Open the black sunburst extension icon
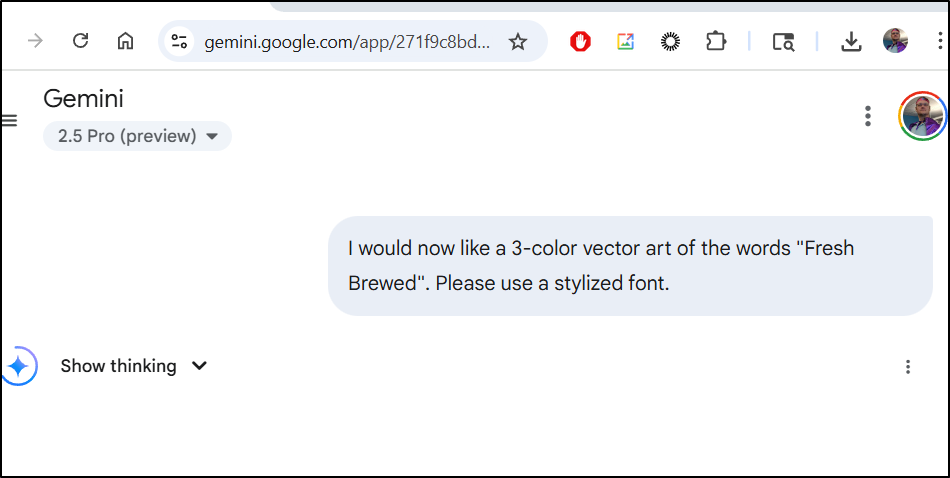Screen dimensions: 950x478 670,41
